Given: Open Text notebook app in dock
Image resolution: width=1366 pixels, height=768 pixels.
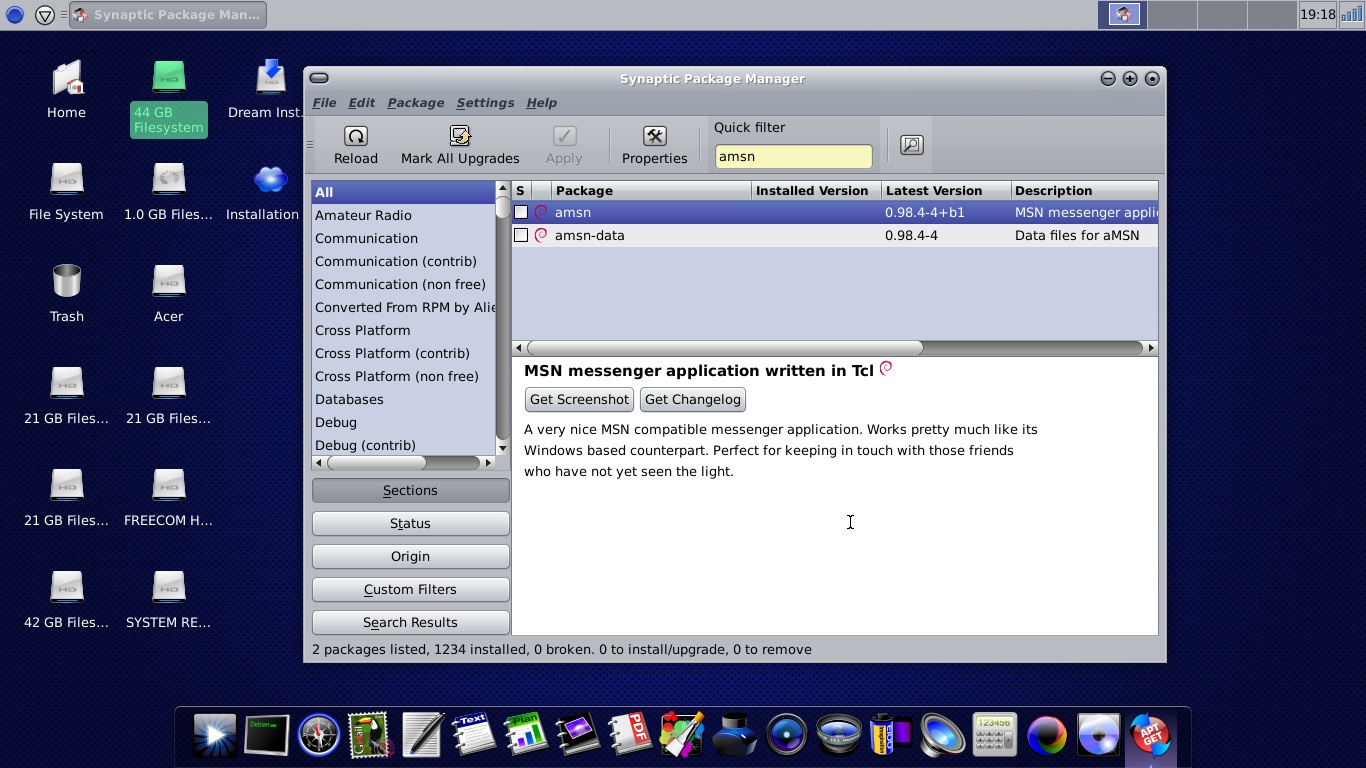Looking at the screenshot, I should (473, 736).
